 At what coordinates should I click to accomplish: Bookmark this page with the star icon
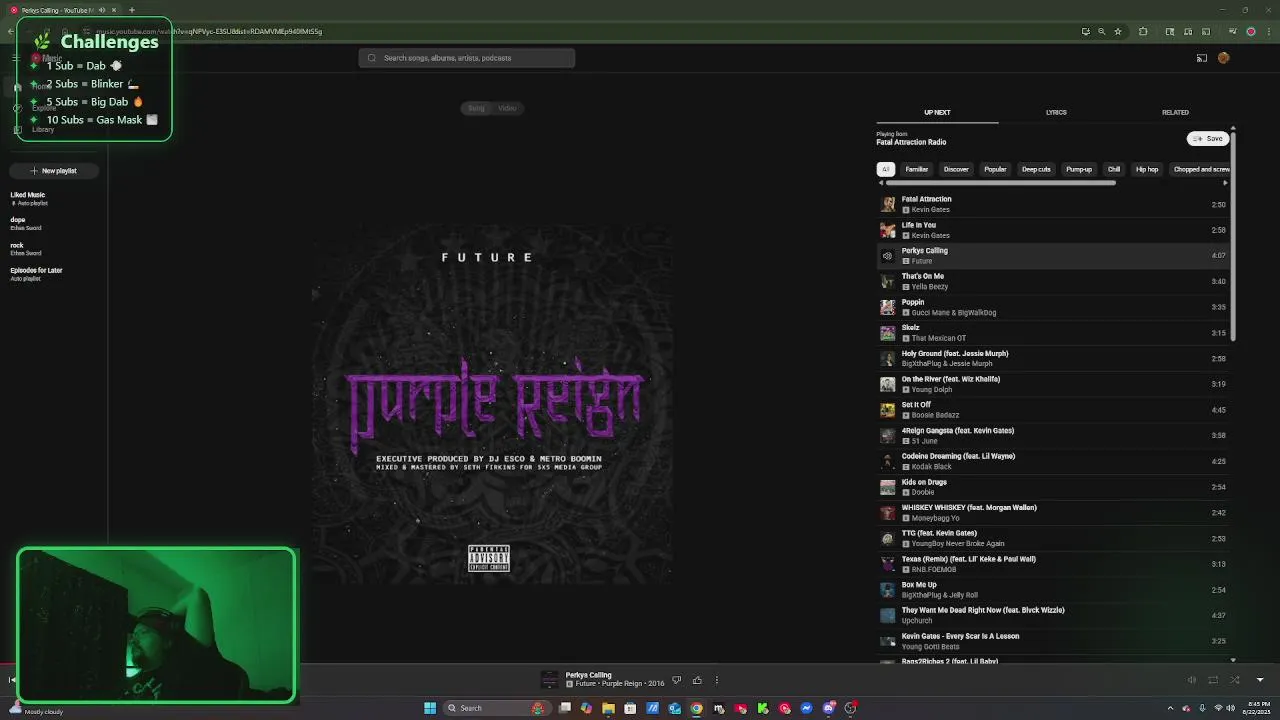(x=1118, y=31)
